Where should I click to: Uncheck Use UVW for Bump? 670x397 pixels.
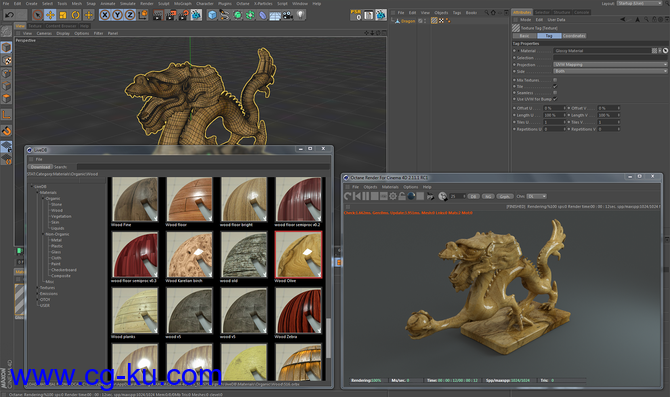coord(555,99)
